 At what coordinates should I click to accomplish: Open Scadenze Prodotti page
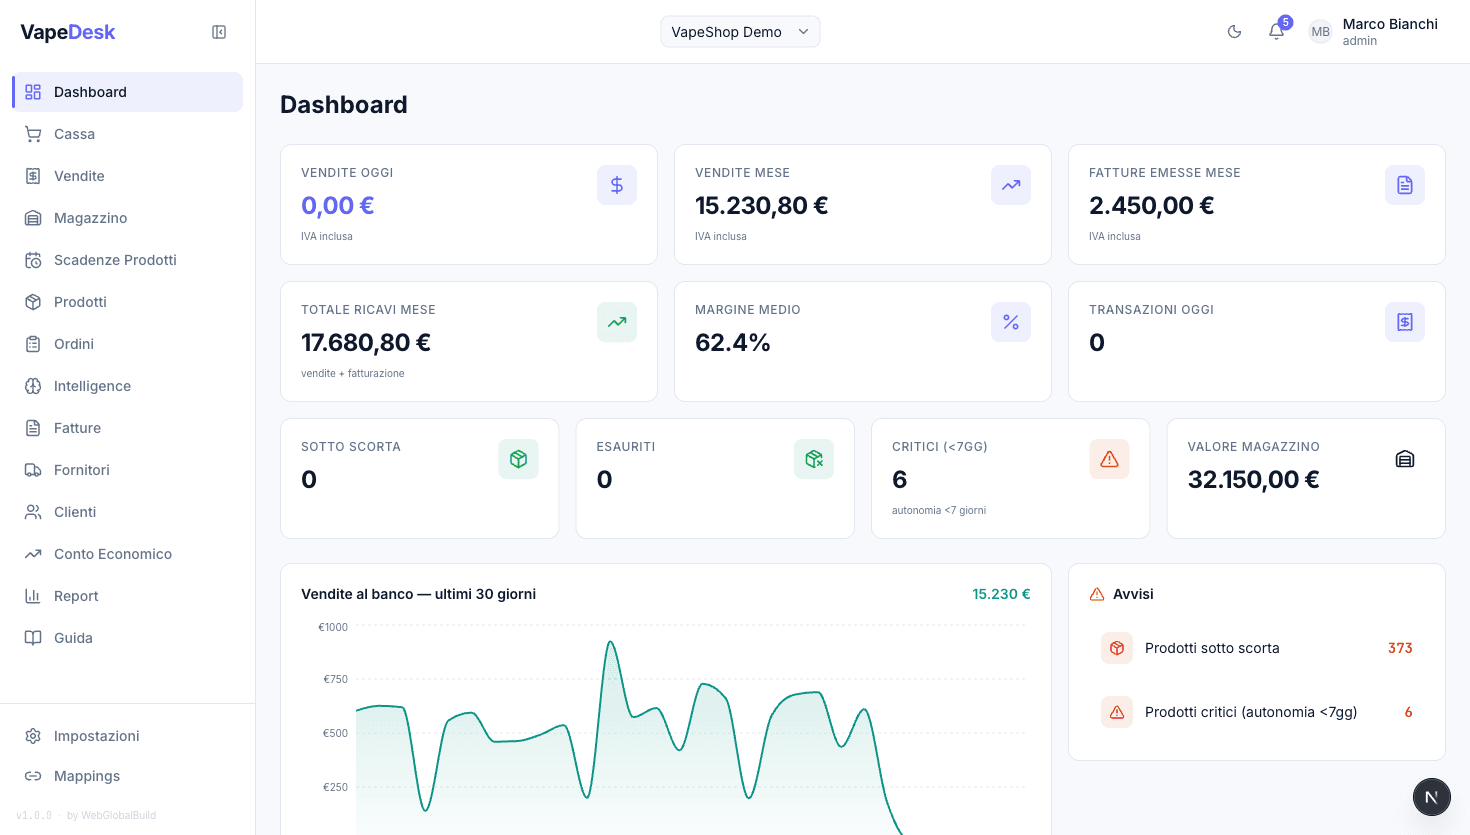(x=115, y=260)
